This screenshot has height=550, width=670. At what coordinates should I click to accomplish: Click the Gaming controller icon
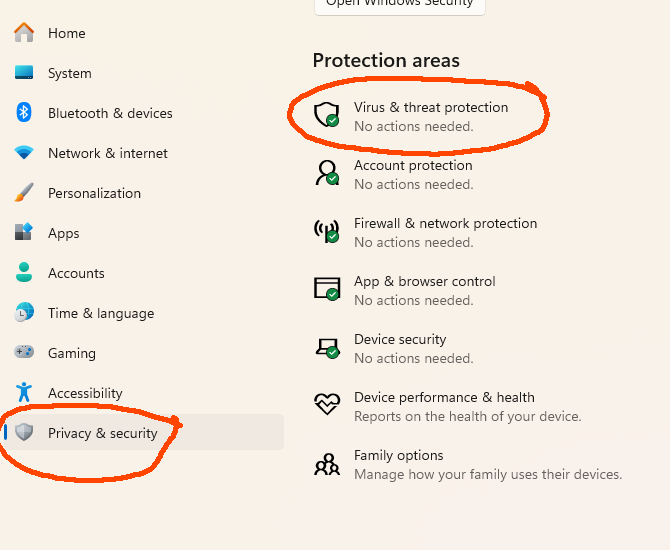click(x=24, y=352)
